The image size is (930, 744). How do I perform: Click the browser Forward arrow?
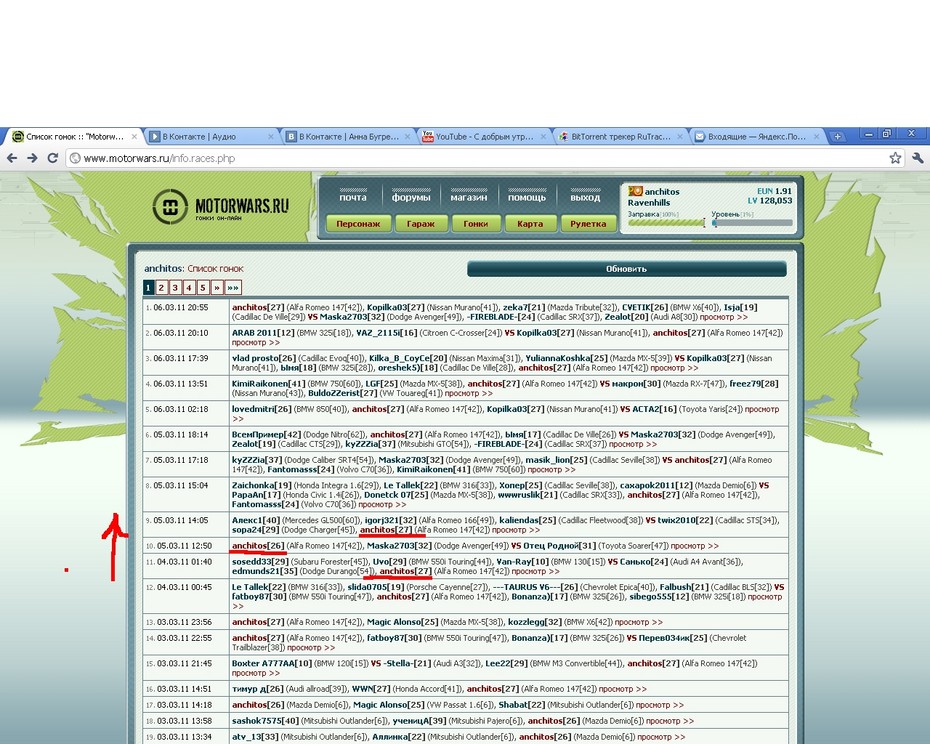click(32, 158)
